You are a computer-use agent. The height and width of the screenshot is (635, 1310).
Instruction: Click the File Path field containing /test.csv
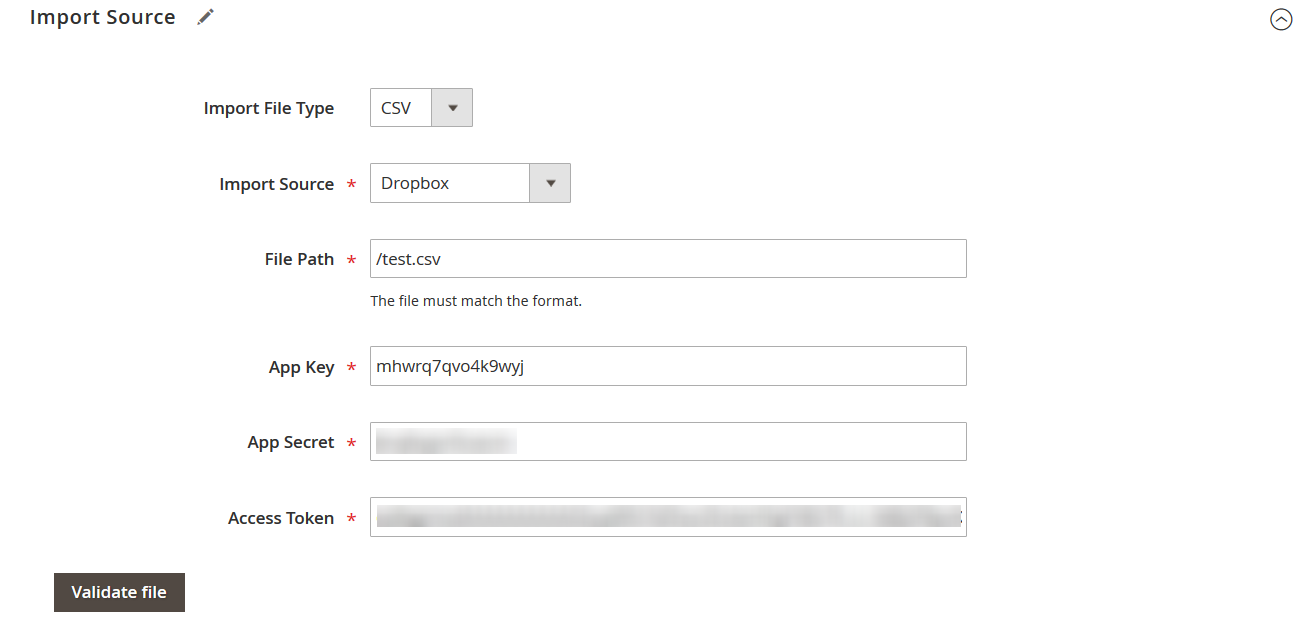click(668, 259)
